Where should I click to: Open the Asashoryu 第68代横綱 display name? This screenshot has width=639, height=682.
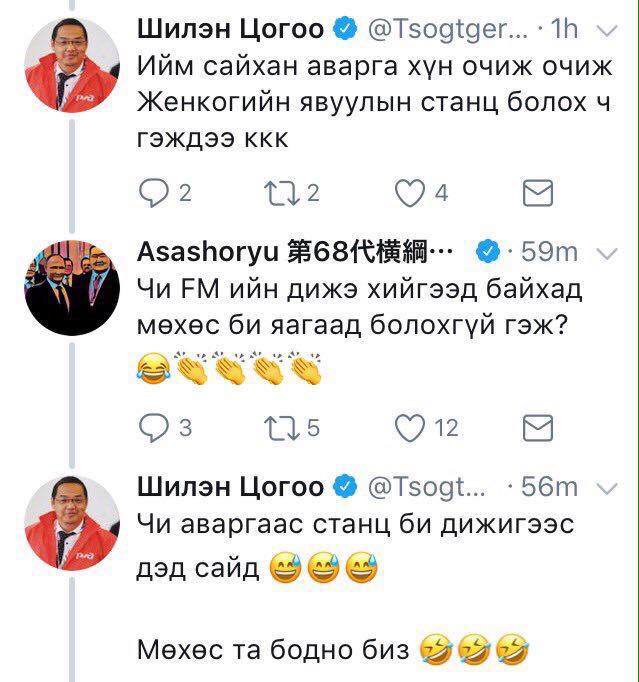tap(294, 252)
